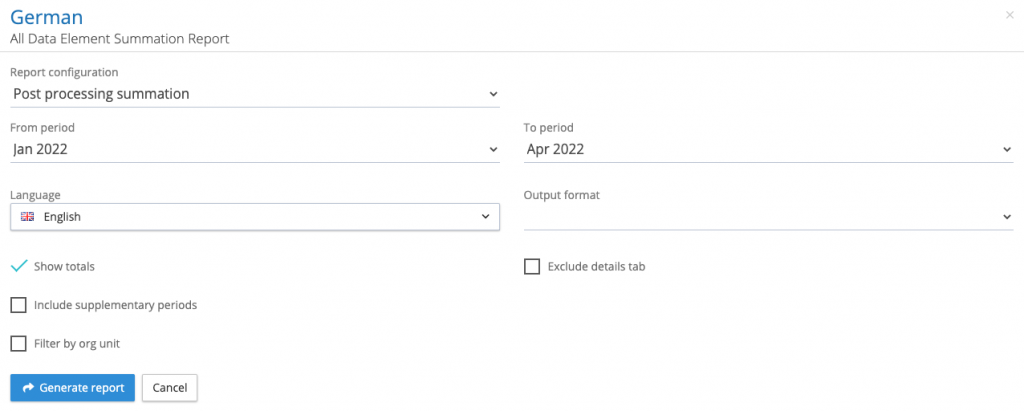Select the 'Post processing summation' value
Screen dimensions: 1024x411
click(101, 94)
